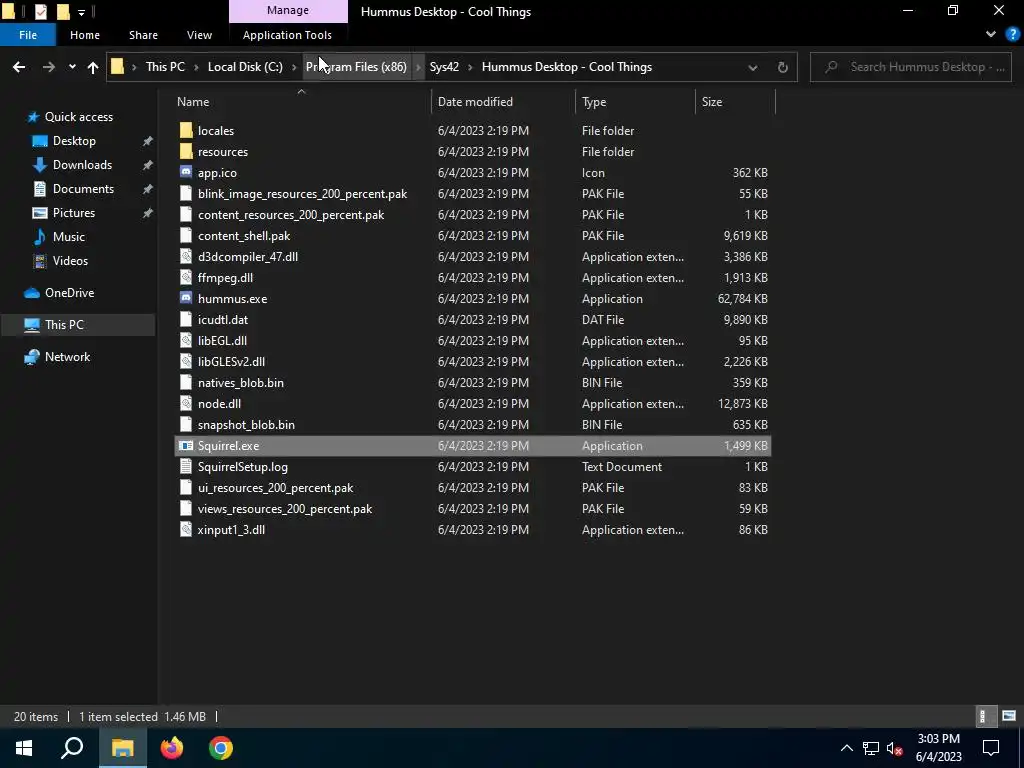The image size is (1024, 768).
Task: Sort files by Type column
Action: pyautogui.click(x=594, y=102)
